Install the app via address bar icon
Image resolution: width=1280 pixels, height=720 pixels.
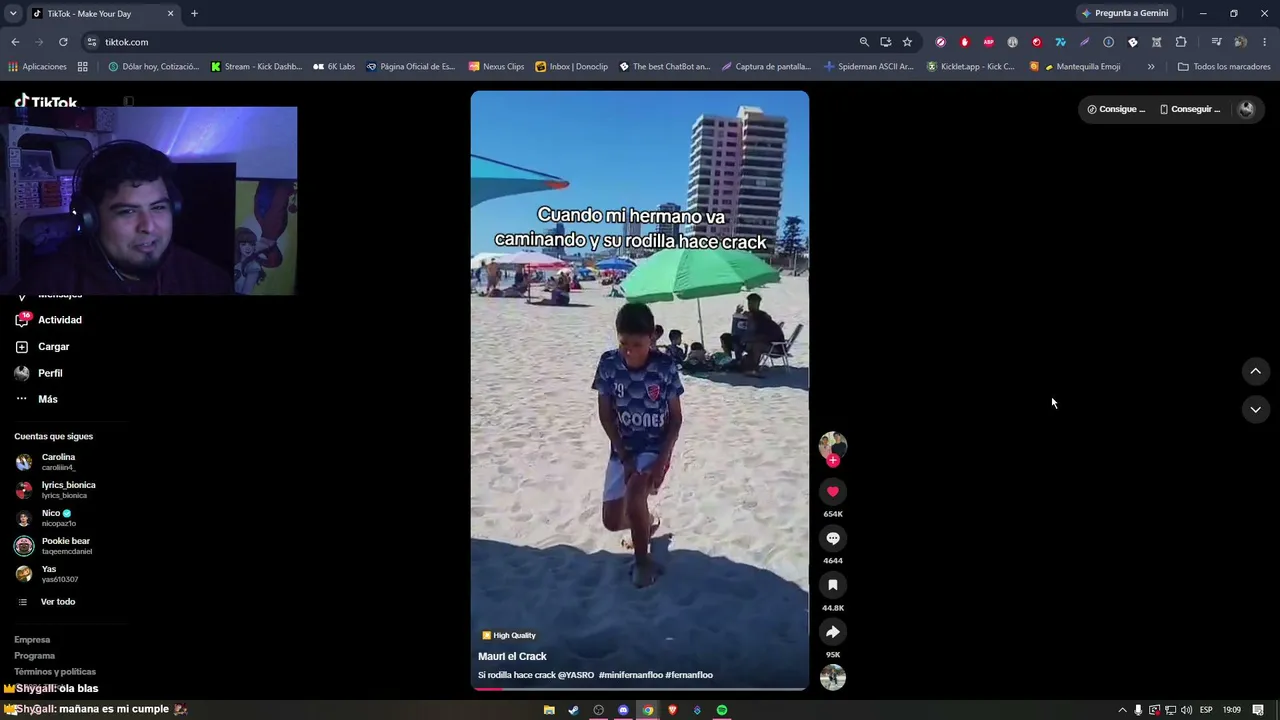[x=886, y=42]
